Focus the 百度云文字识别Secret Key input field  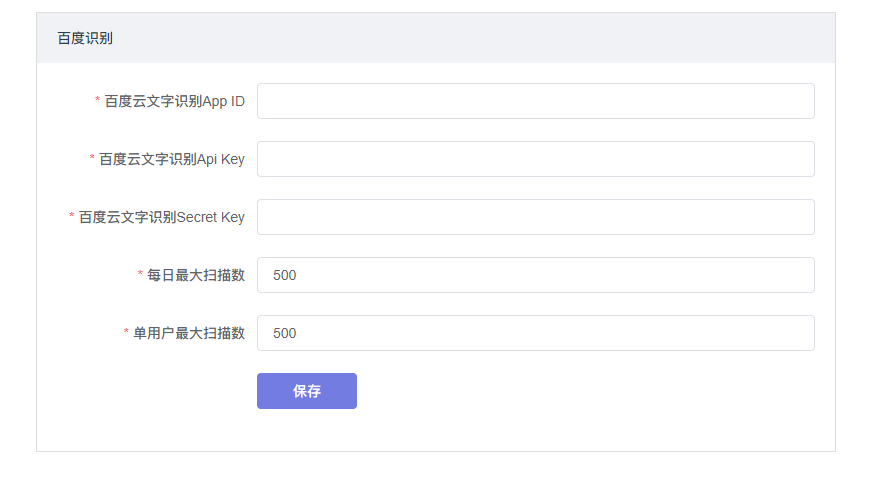[x=535, y=217]
